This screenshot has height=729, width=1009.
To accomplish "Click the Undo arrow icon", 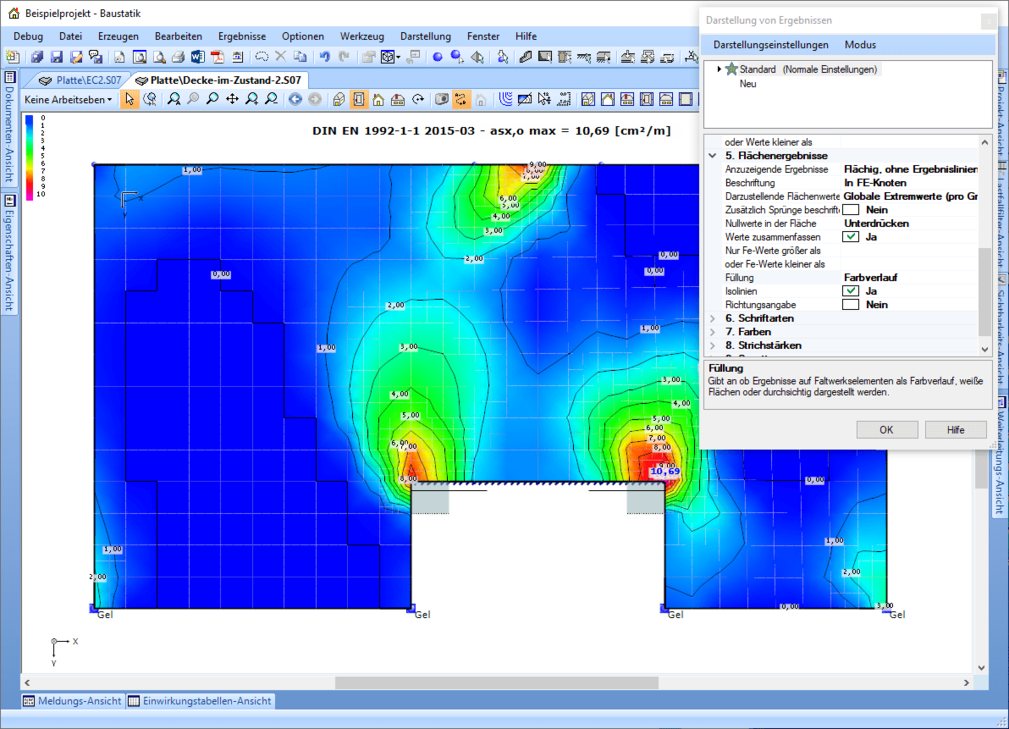I will (325, 57).
